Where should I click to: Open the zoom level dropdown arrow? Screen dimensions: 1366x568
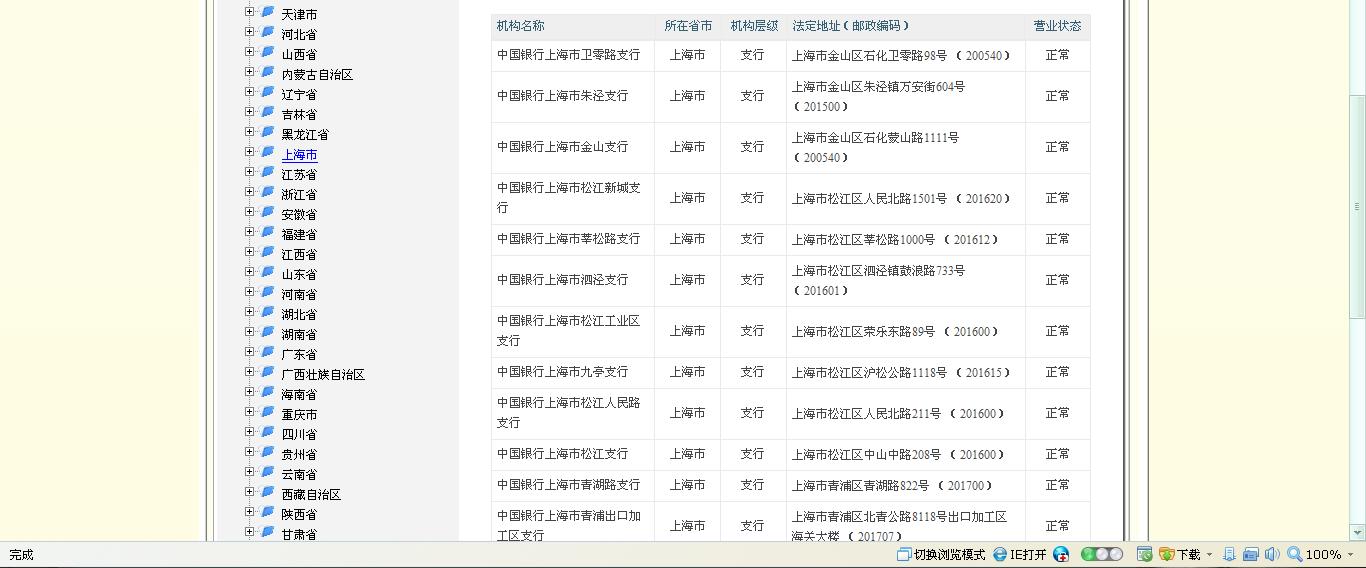(x=1351, y=555)
